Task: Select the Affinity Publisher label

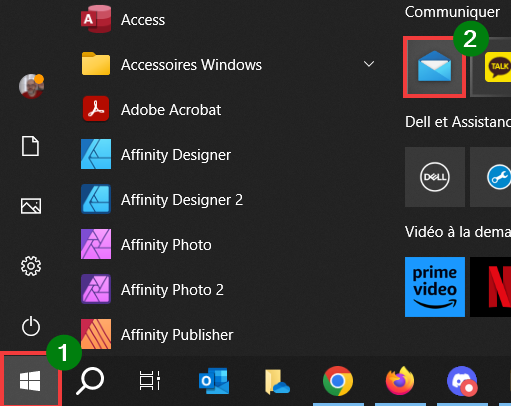Action: (177, 335)
